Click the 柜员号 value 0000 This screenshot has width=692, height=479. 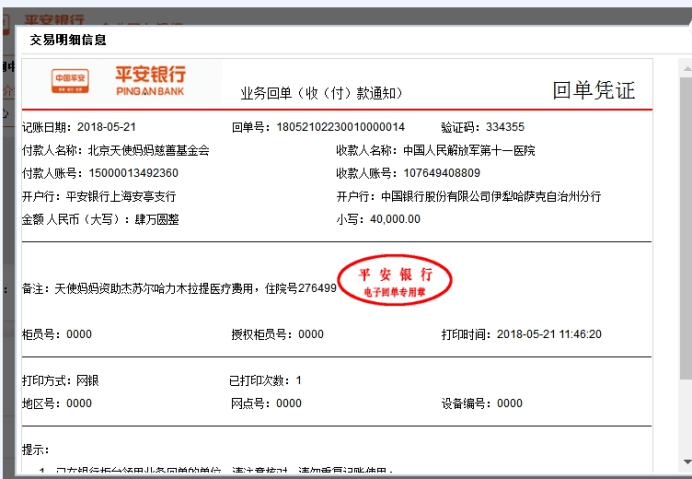[x=79, y=334]
